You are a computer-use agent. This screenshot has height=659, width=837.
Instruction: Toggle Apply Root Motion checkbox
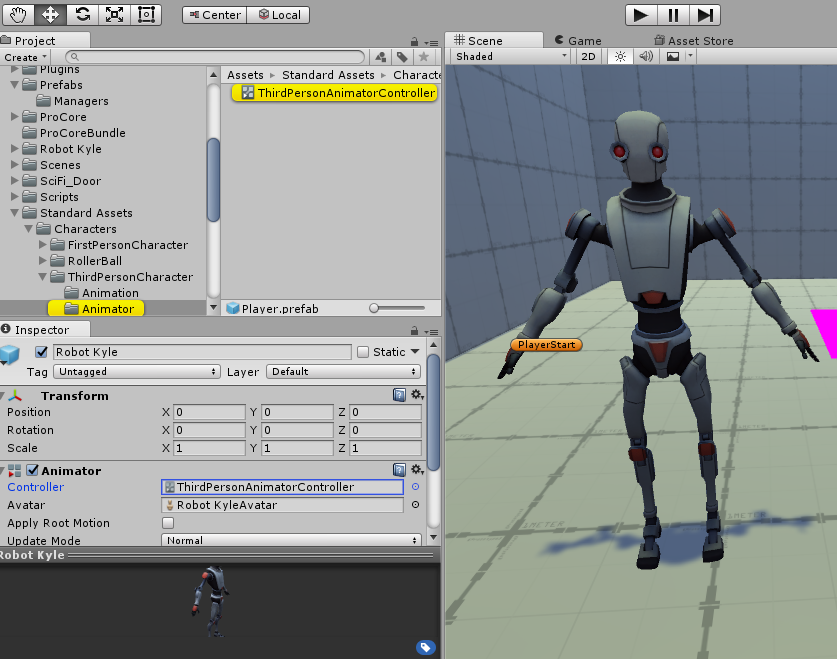pos(168,522)
